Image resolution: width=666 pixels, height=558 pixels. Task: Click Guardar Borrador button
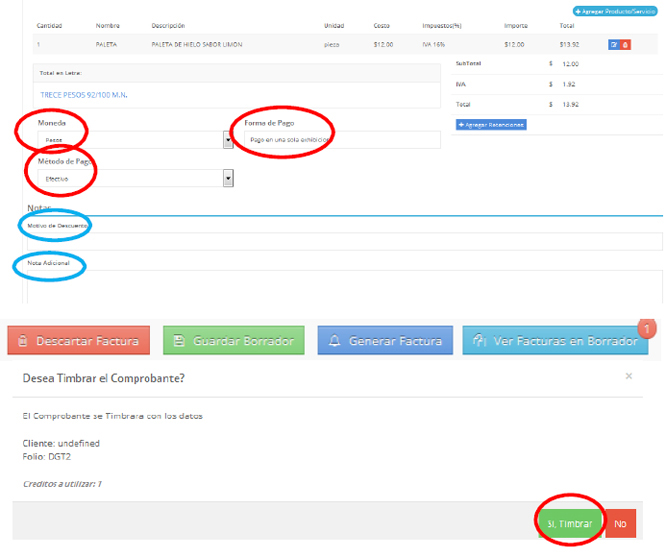coord(234,340)
